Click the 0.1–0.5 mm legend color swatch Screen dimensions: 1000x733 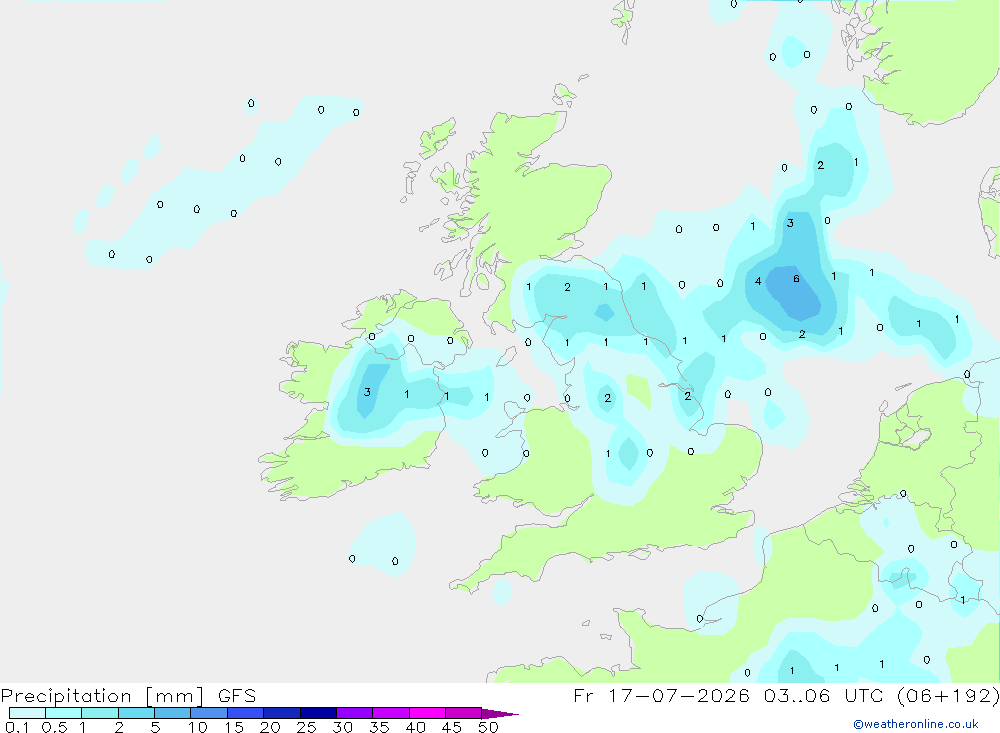(x=27, y=713)
